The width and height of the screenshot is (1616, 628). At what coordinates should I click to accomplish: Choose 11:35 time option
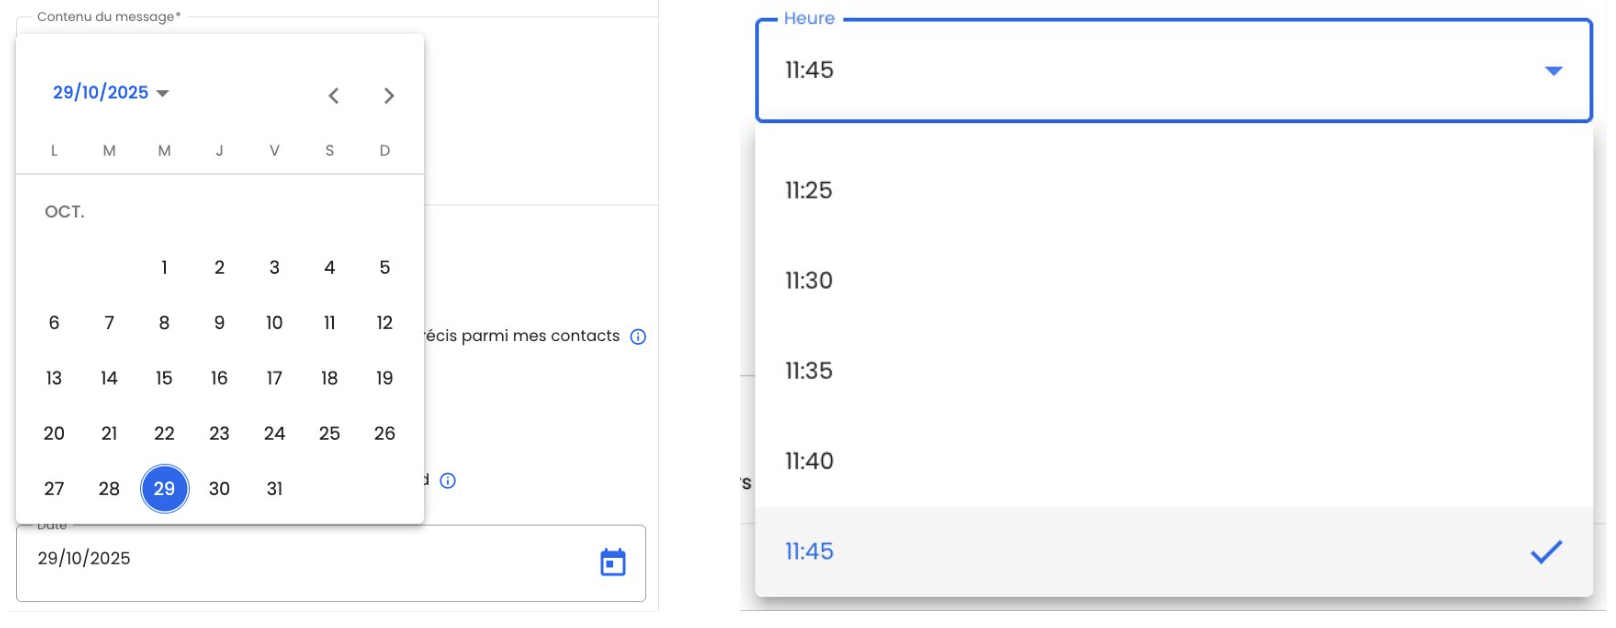point(809,371)
